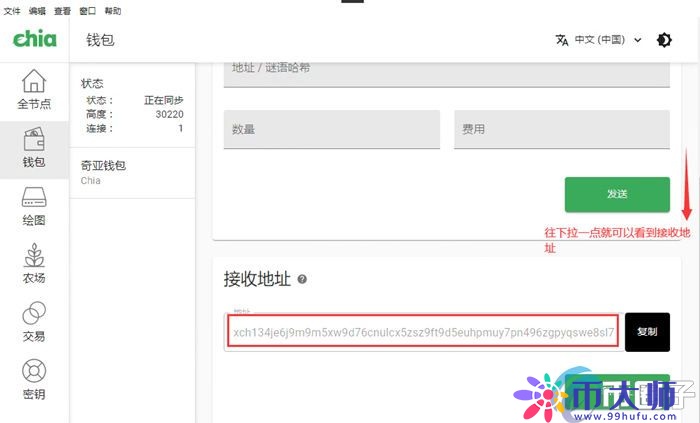Open the 文件 menu
The width and height of the screenshot is (700, 423).
(x=12, y=11)
